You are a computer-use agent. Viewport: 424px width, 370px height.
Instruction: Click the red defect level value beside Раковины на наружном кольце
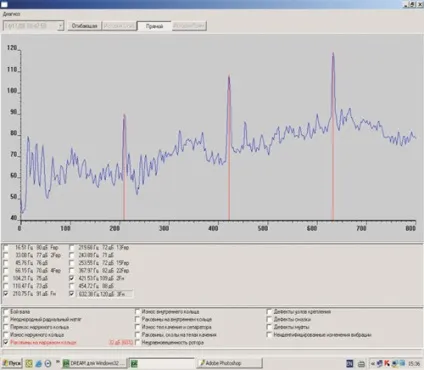(121, 342)
